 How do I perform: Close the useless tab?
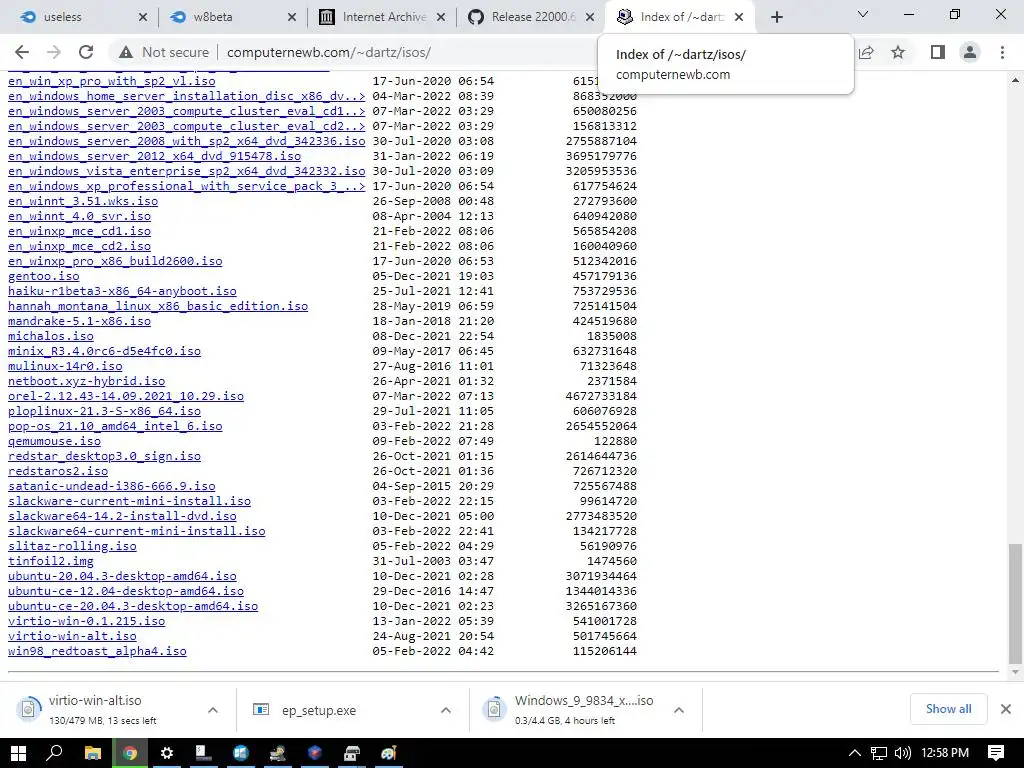143,18
